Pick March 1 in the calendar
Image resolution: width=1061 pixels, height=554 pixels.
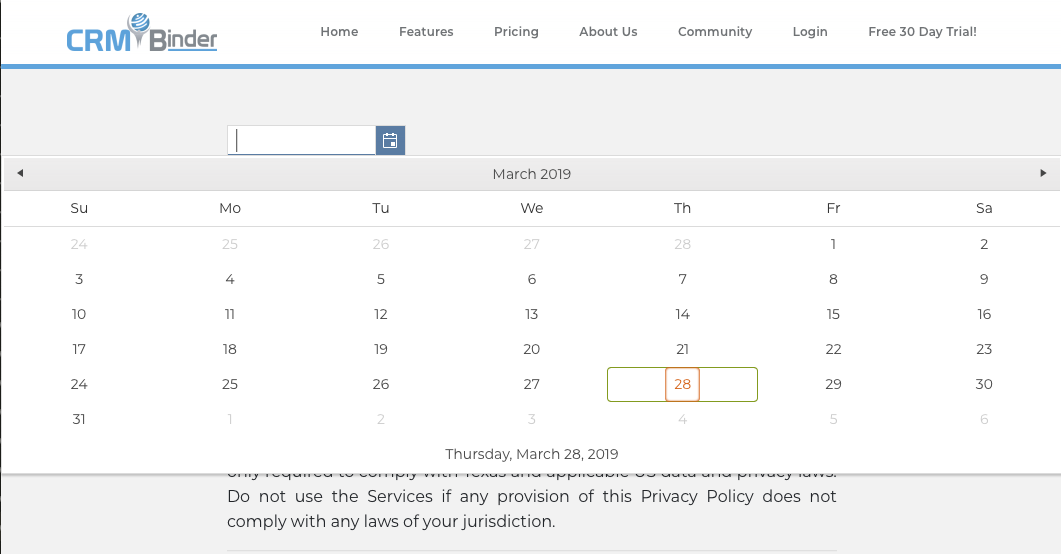[x=833, y=244]
